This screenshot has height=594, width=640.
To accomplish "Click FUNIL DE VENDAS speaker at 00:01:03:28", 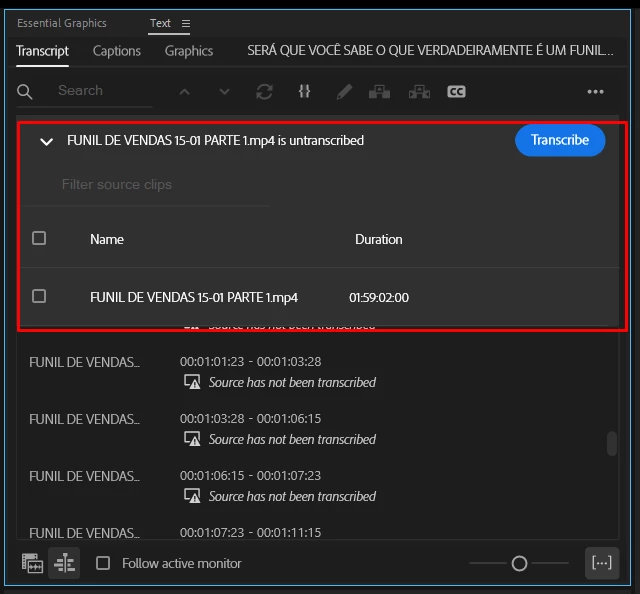I will (84, 419).
